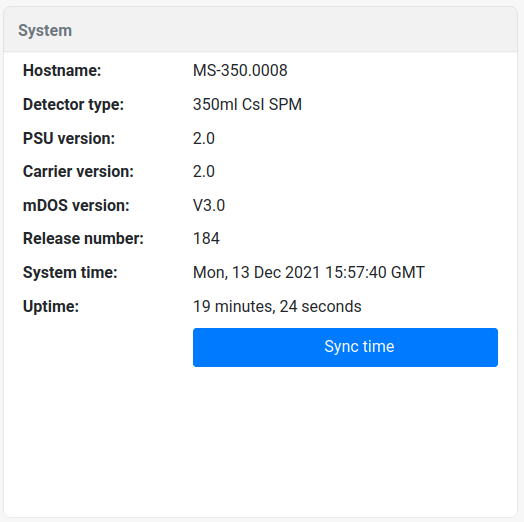Image resolution: width=524 pixels, height=522 pixels.
Task: Click the 24 seconds uptime text
Action: [320, 306]
